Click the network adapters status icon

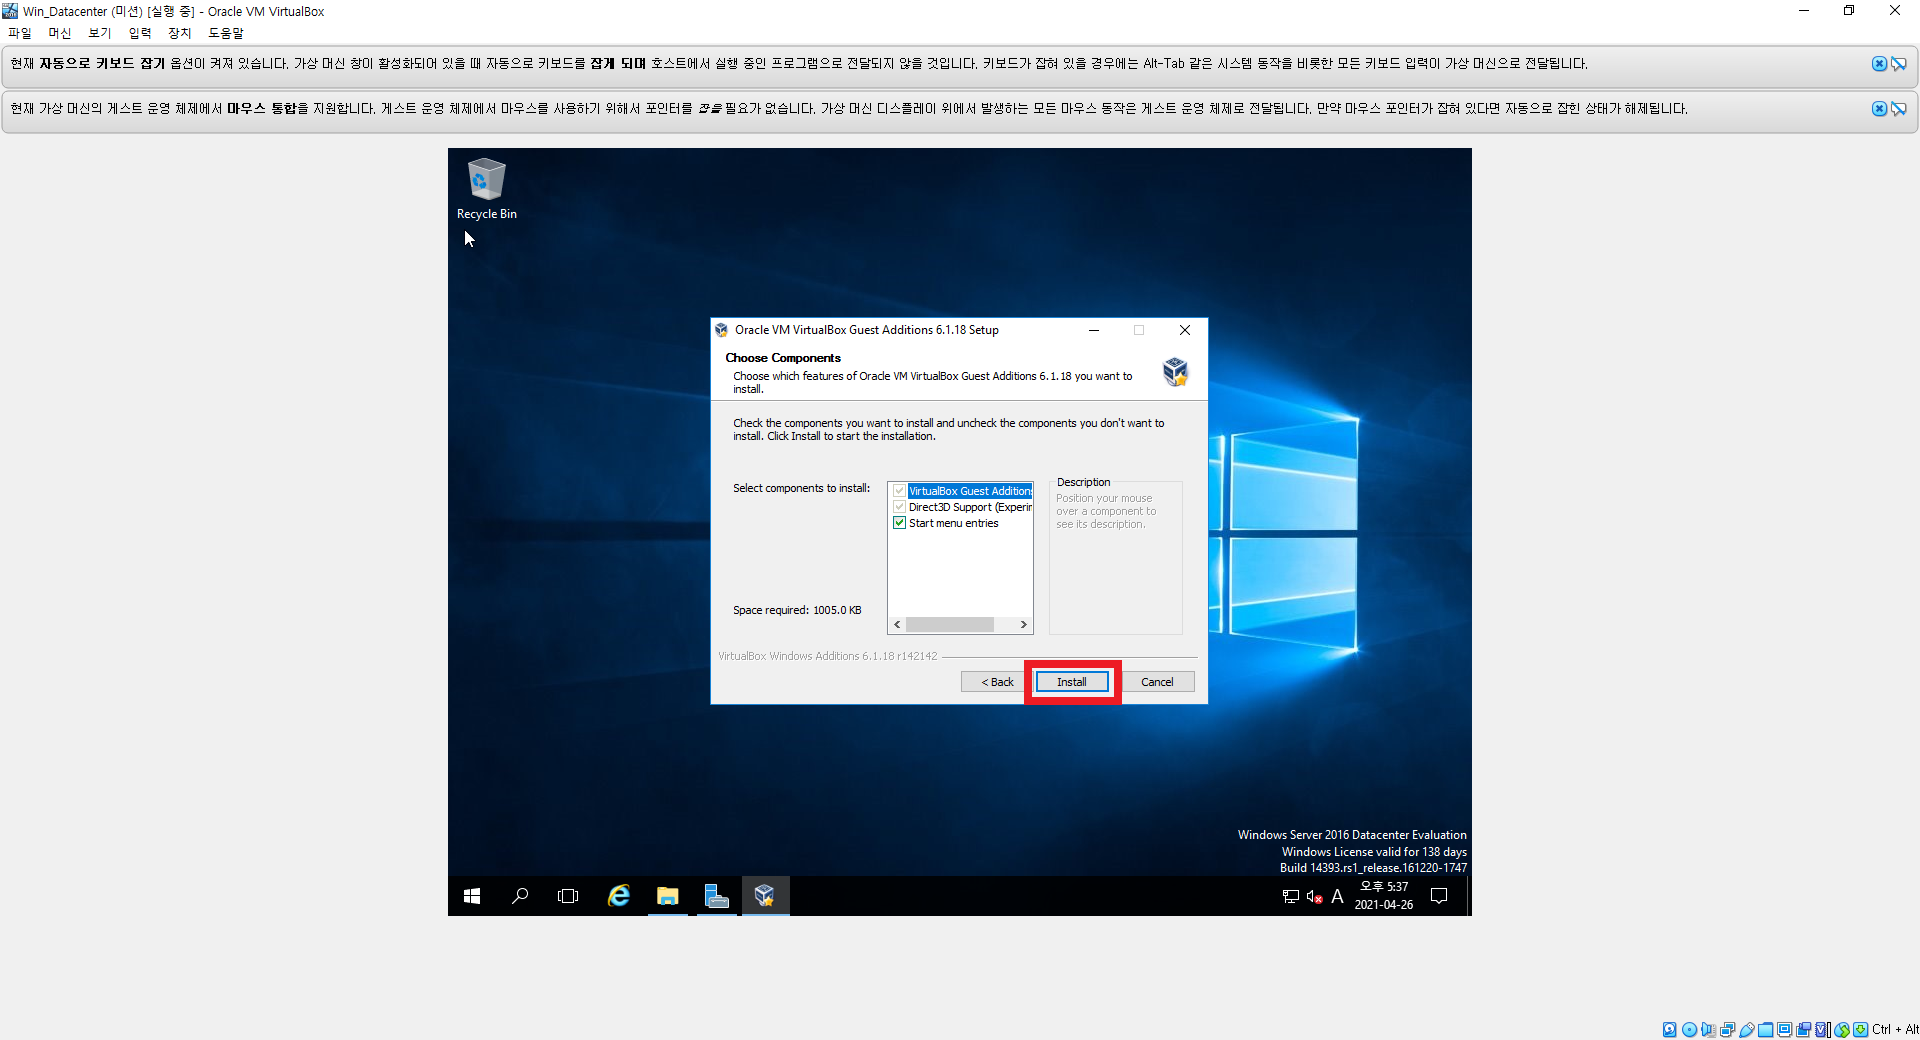1727,1029
